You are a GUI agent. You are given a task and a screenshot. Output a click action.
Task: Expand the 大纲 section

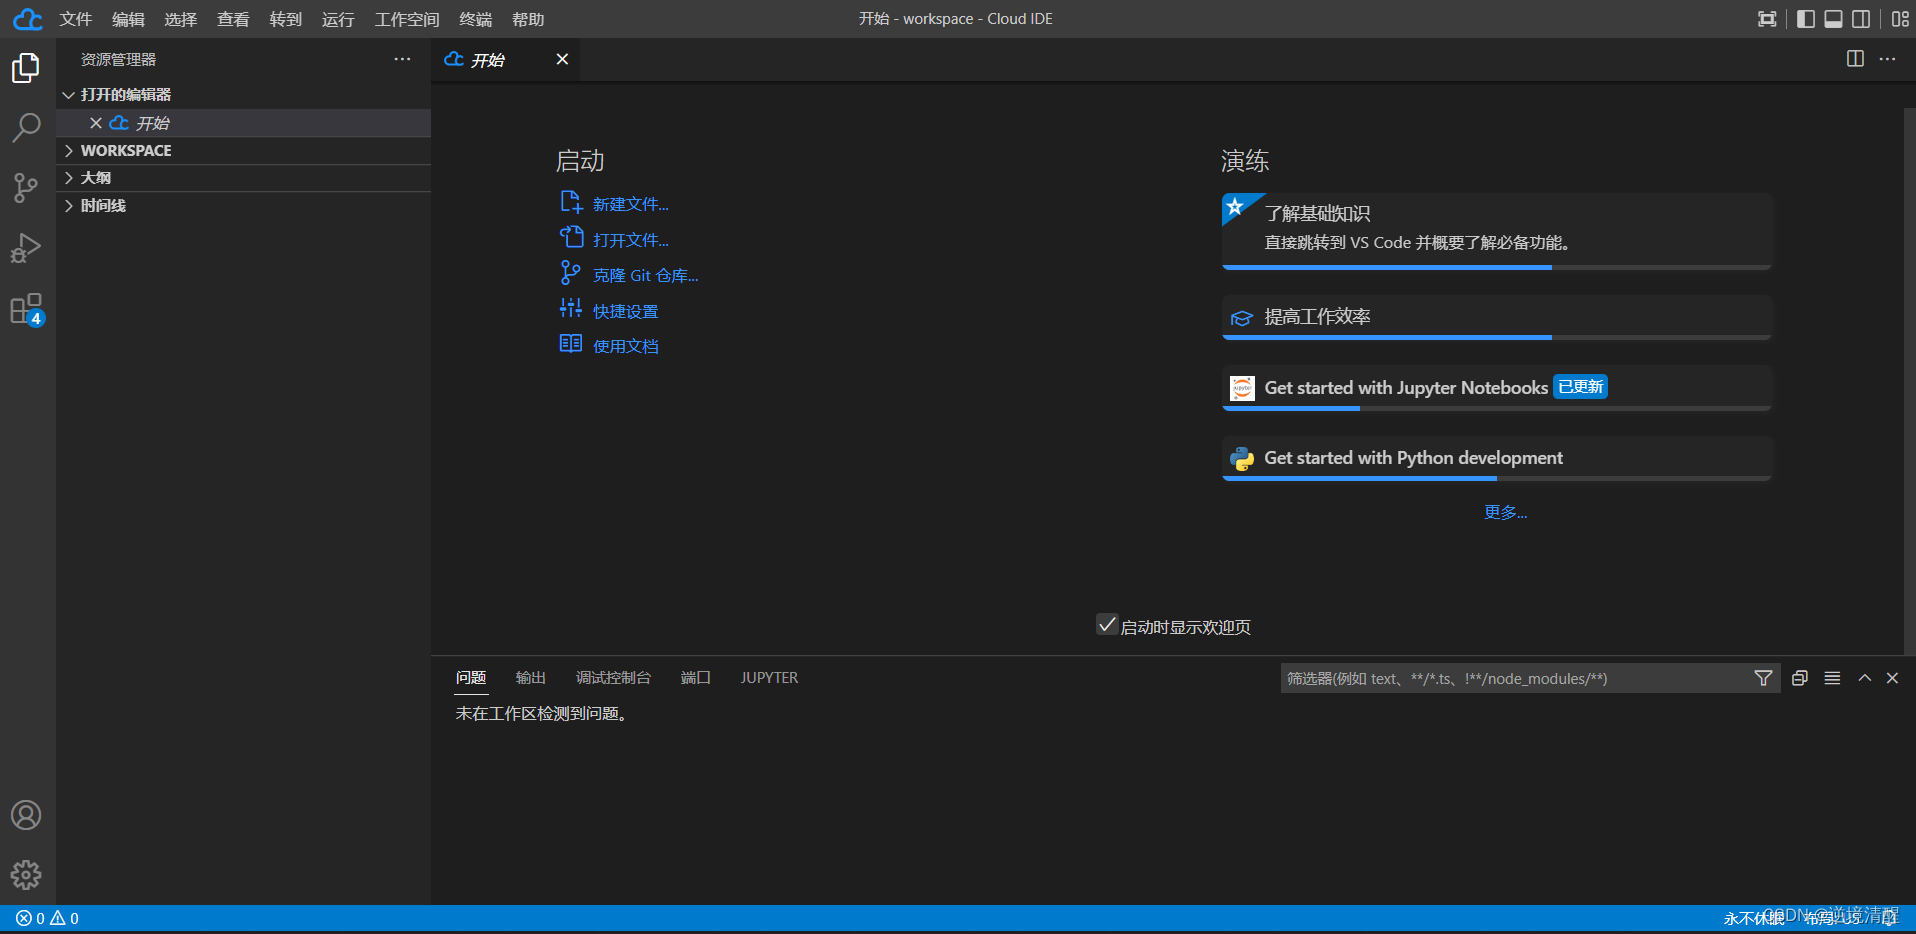coord(244,178)
